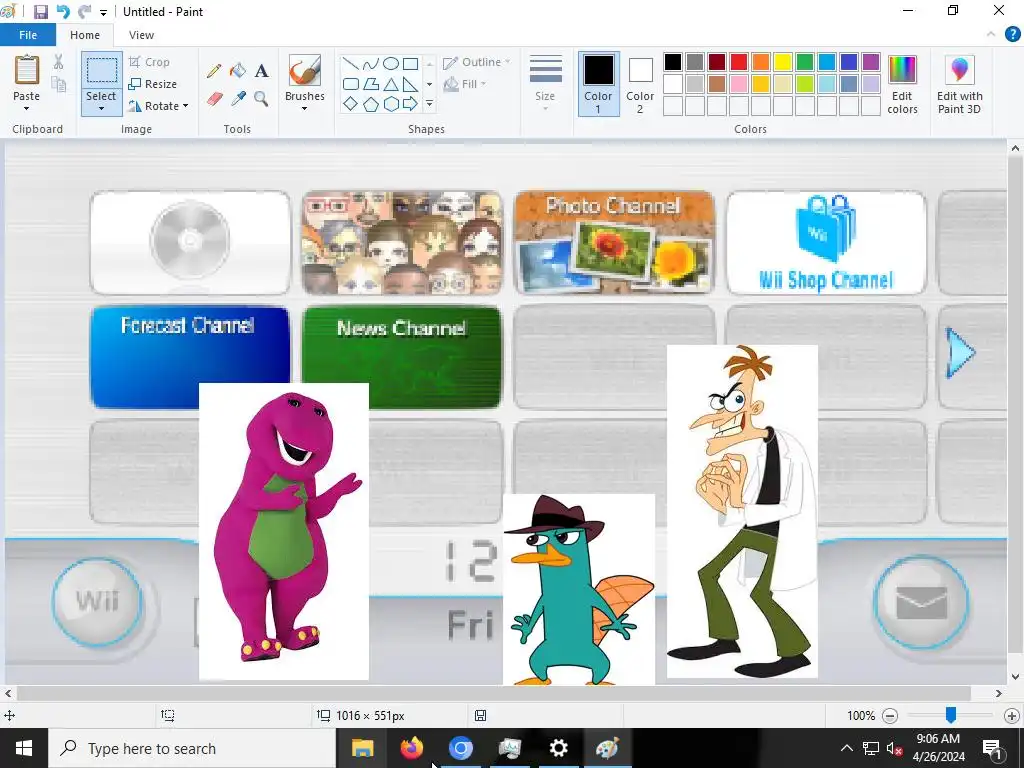The width and height of the screenshot is (1024, 768).
Task: Pick the yellow color swatch
Action: click(x=783, y=62)
